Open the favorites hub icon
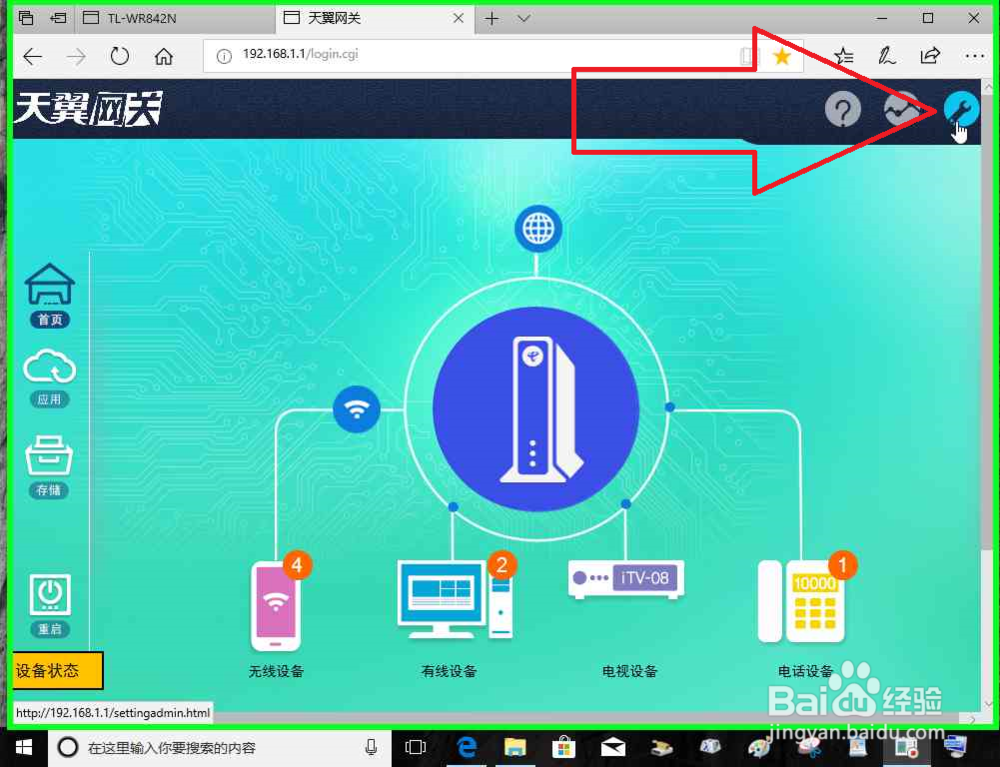1000x767 pixels. coord(844,56)
